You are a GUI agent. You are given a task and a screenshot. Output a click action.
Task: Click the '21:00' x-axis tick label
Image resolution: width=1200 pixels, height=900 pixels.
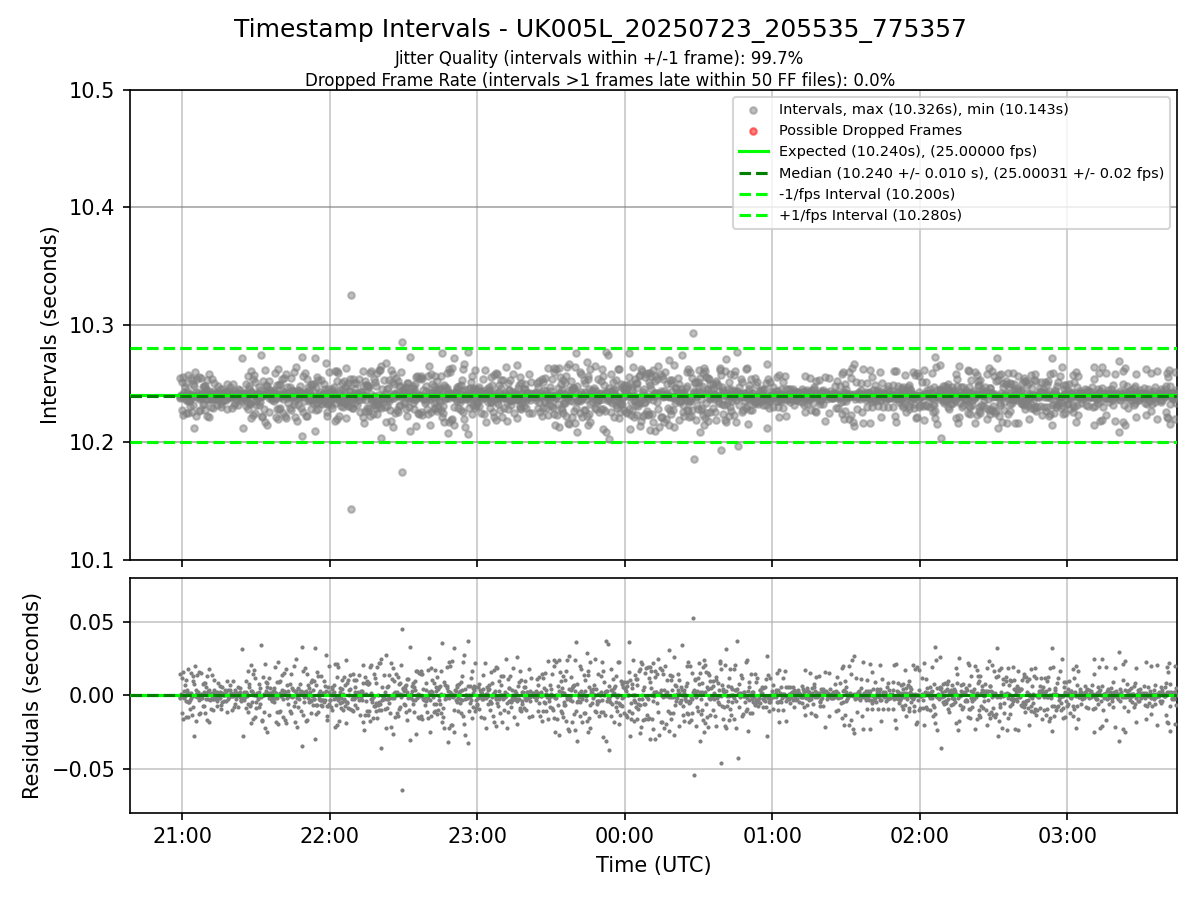[181, 834]
